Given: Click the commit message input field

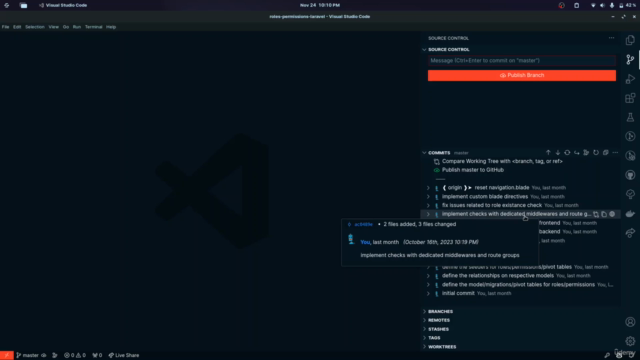Looking at the screenshot, I should click(x=522, y=61).
